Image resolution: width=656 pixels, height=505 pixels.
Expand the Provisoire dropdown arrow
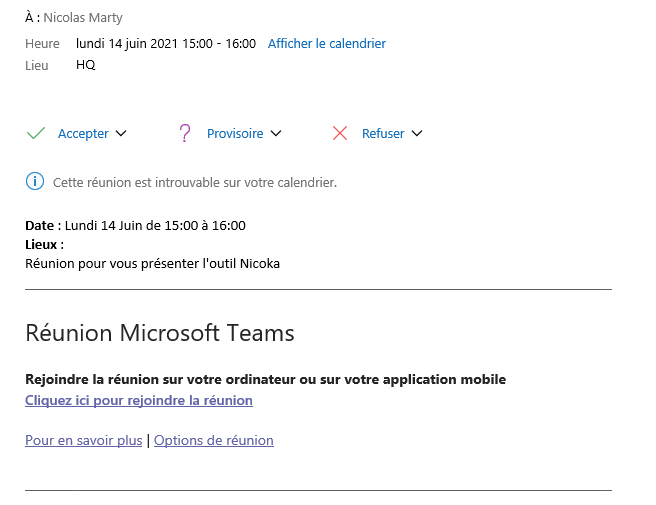coord(276,133)
